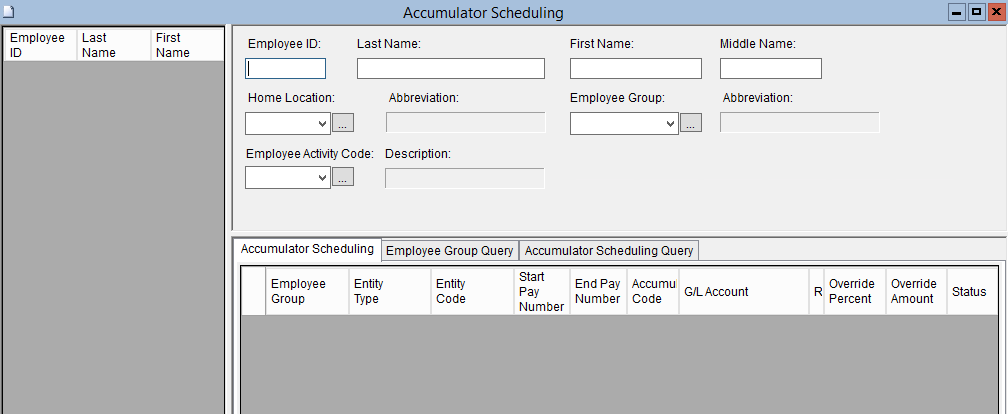Screen dimensions: 1008x414
Task: Click the browse button next to Employee Group
Action: click(691, 123)
